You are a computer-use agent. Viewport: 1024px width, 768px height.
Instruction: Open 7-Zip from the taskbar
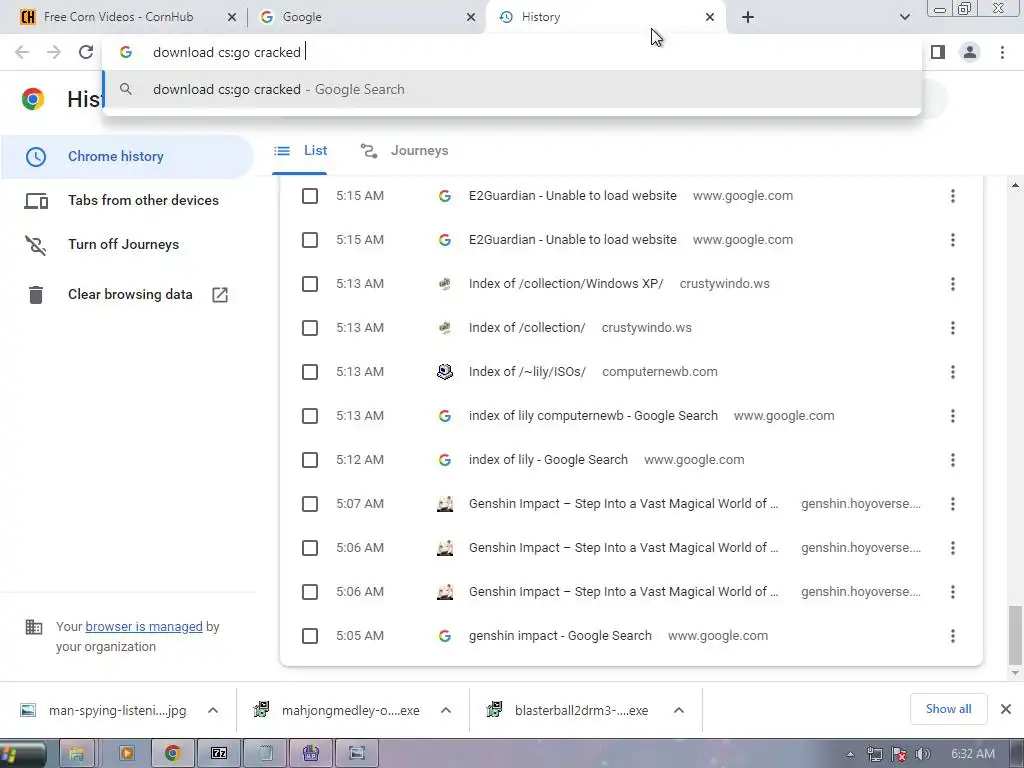[x=219, y=754]
